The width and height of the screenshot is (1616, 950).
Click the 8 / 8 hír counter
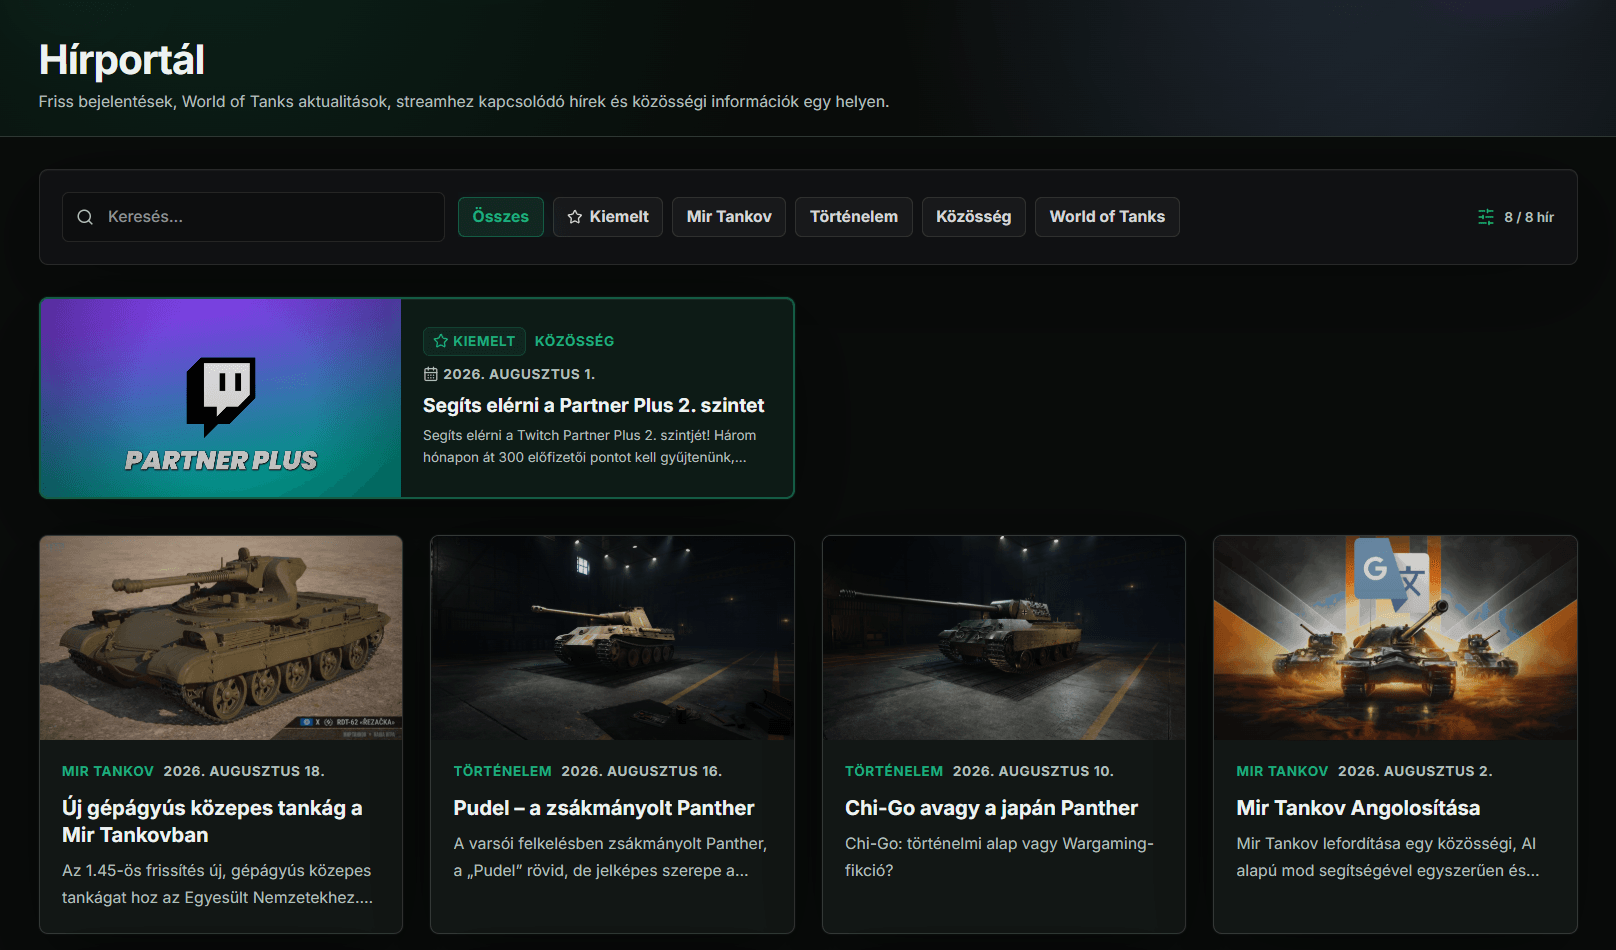pos(1529,217)
